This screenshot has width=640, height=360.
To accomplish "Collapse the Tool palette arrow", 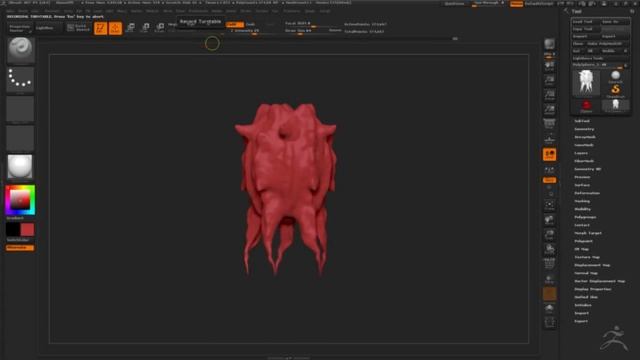I will pyautogui.click(x=566, y=11).
